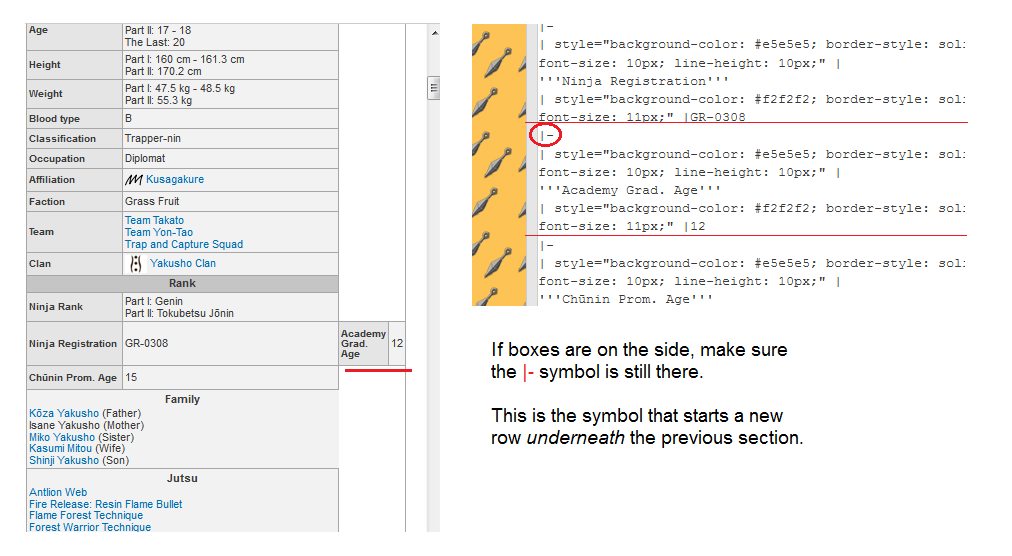Click the code line ending in |GR-0308

click(x=642, y=118)
